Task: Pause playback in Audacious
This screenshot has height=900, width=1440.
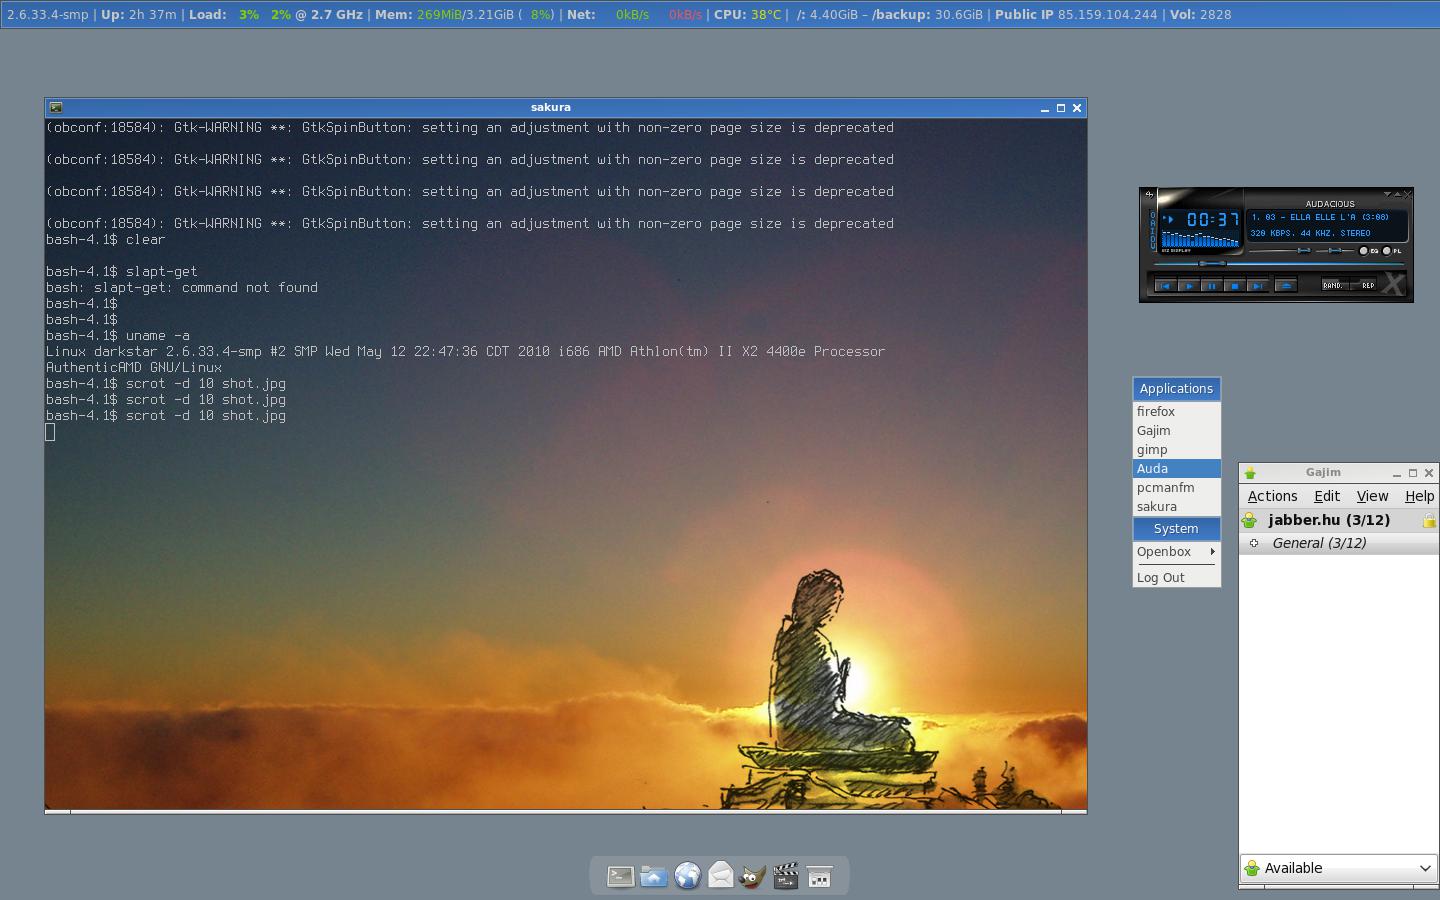Action: (x=1212, y=286)
